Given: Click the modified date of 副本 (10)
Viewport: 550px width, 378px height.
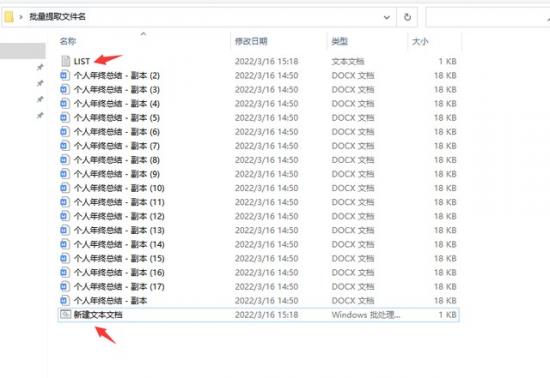Looking at the screenshot, I should pos(267,188).
